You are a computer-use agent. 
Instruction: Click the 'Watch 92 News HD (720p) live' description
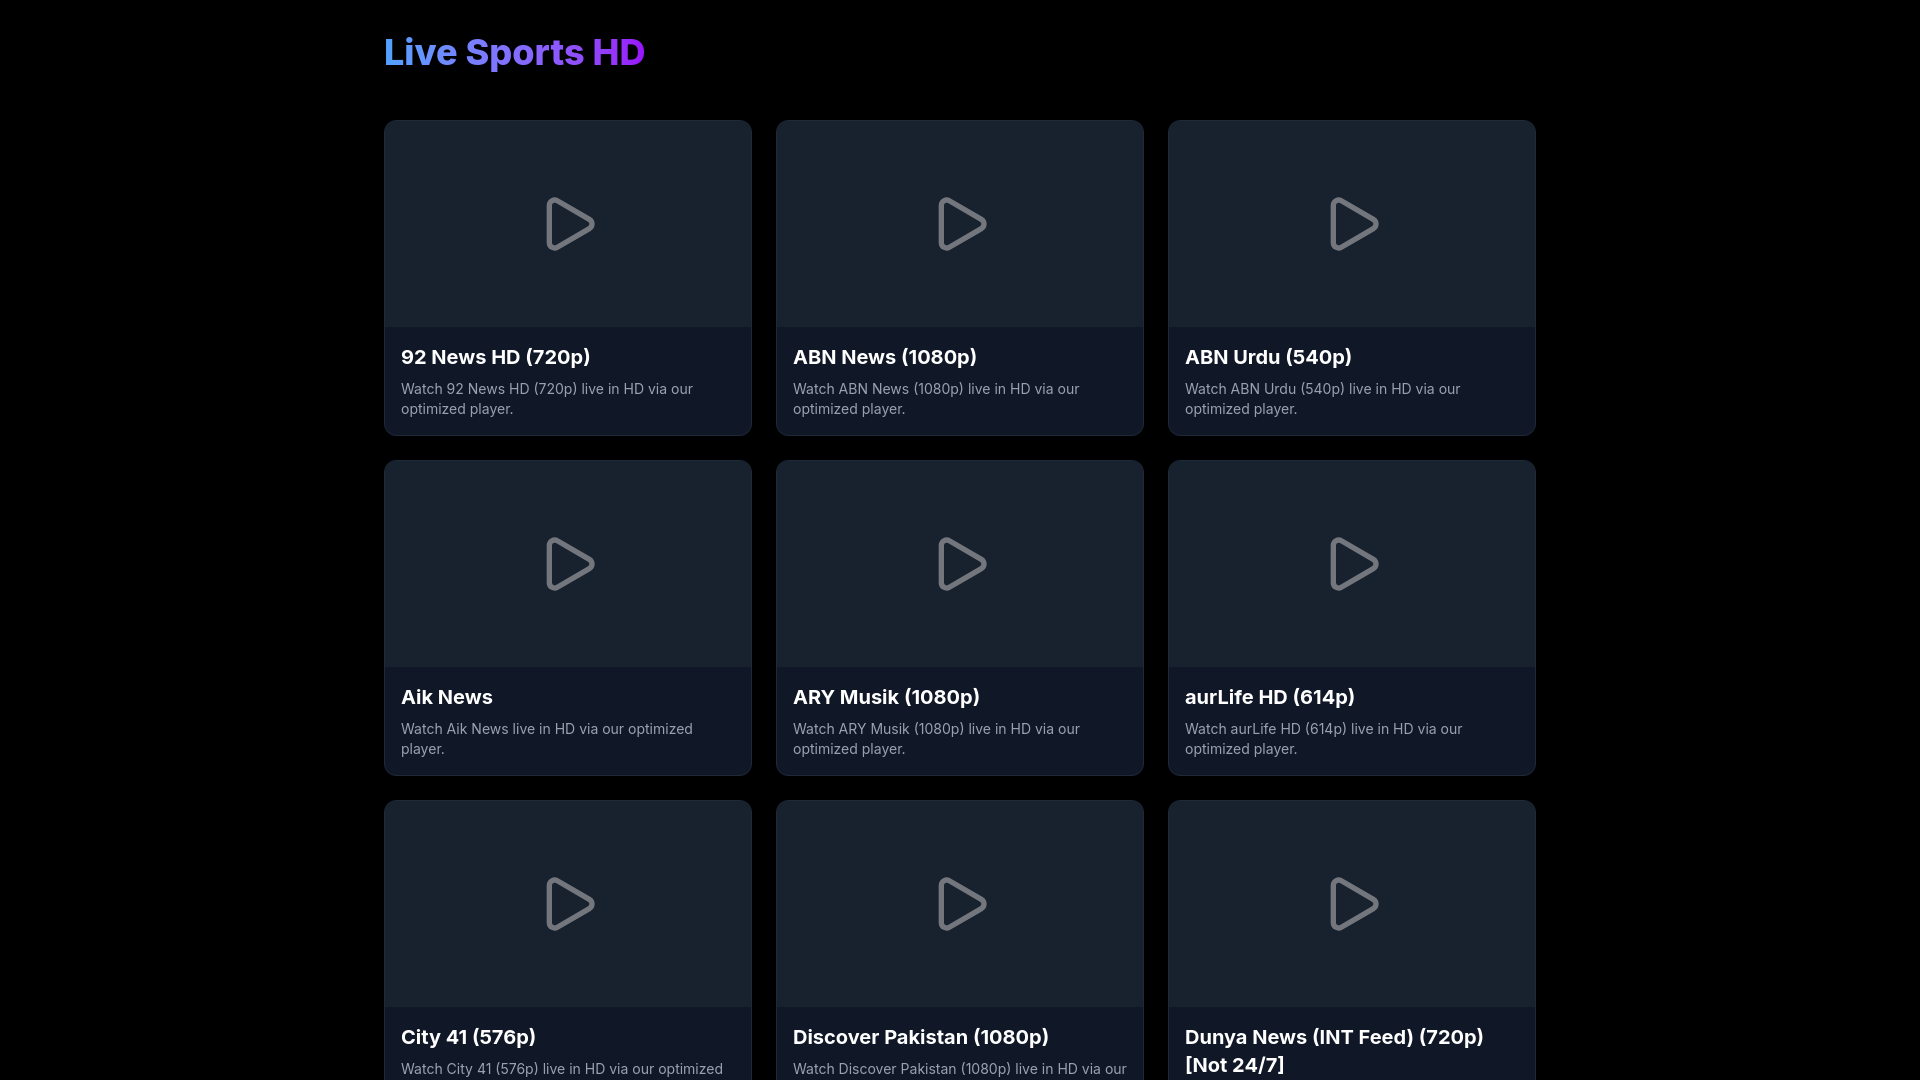click(547, 399)
